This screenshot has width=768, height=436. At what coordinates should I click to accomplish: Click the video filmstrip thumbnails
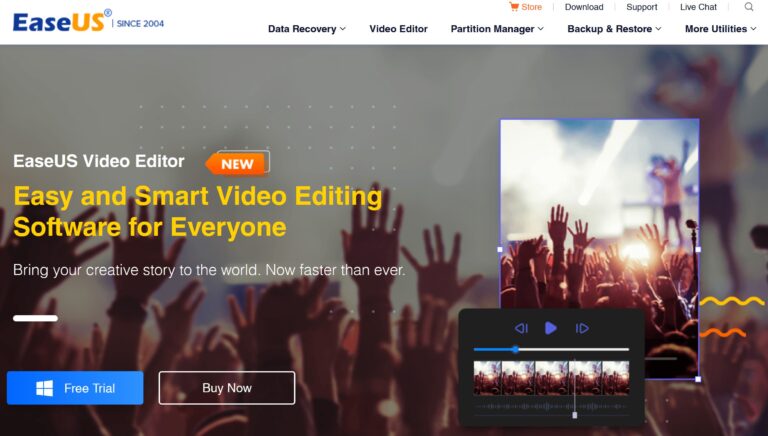point(551,378)
